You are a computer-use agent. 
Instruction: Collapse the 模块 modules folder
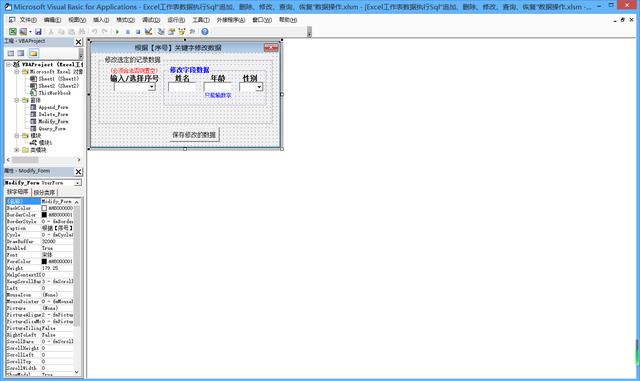click(x=17, y=136)
